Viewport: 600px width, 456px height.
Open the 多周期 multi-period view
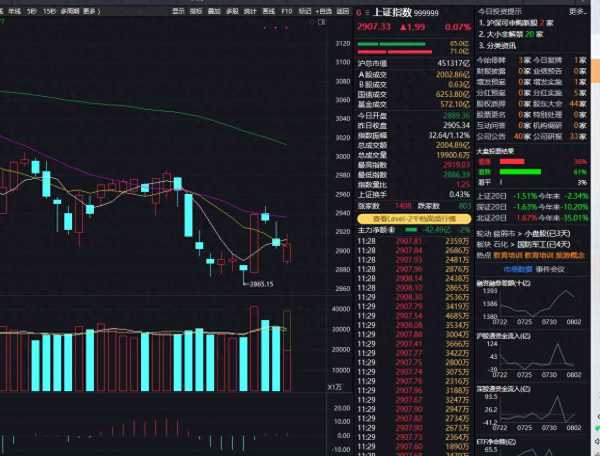(x=70, y=11)
